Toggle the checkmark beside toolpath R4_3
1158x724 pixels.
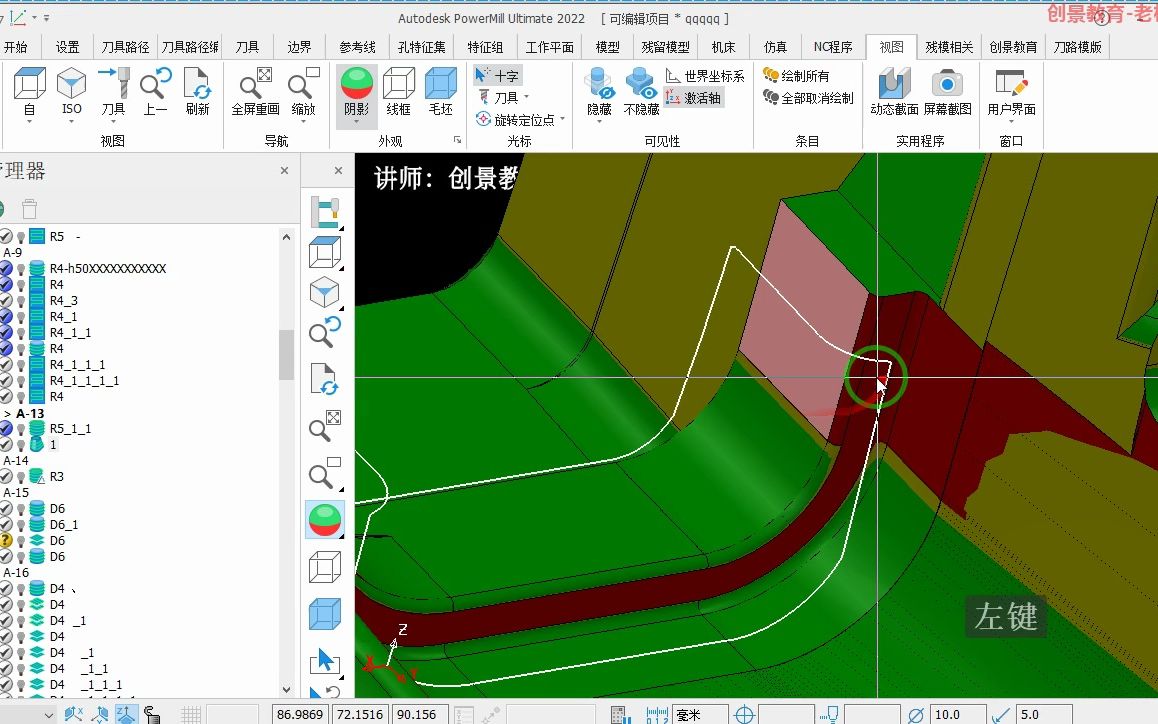(6, 301)
